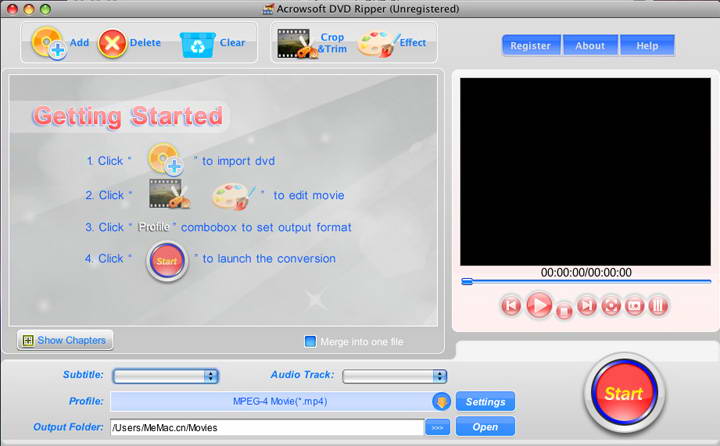
Task: Click the Effect label in toolbar
Action: pyautogui.click(x=413, y=43)
